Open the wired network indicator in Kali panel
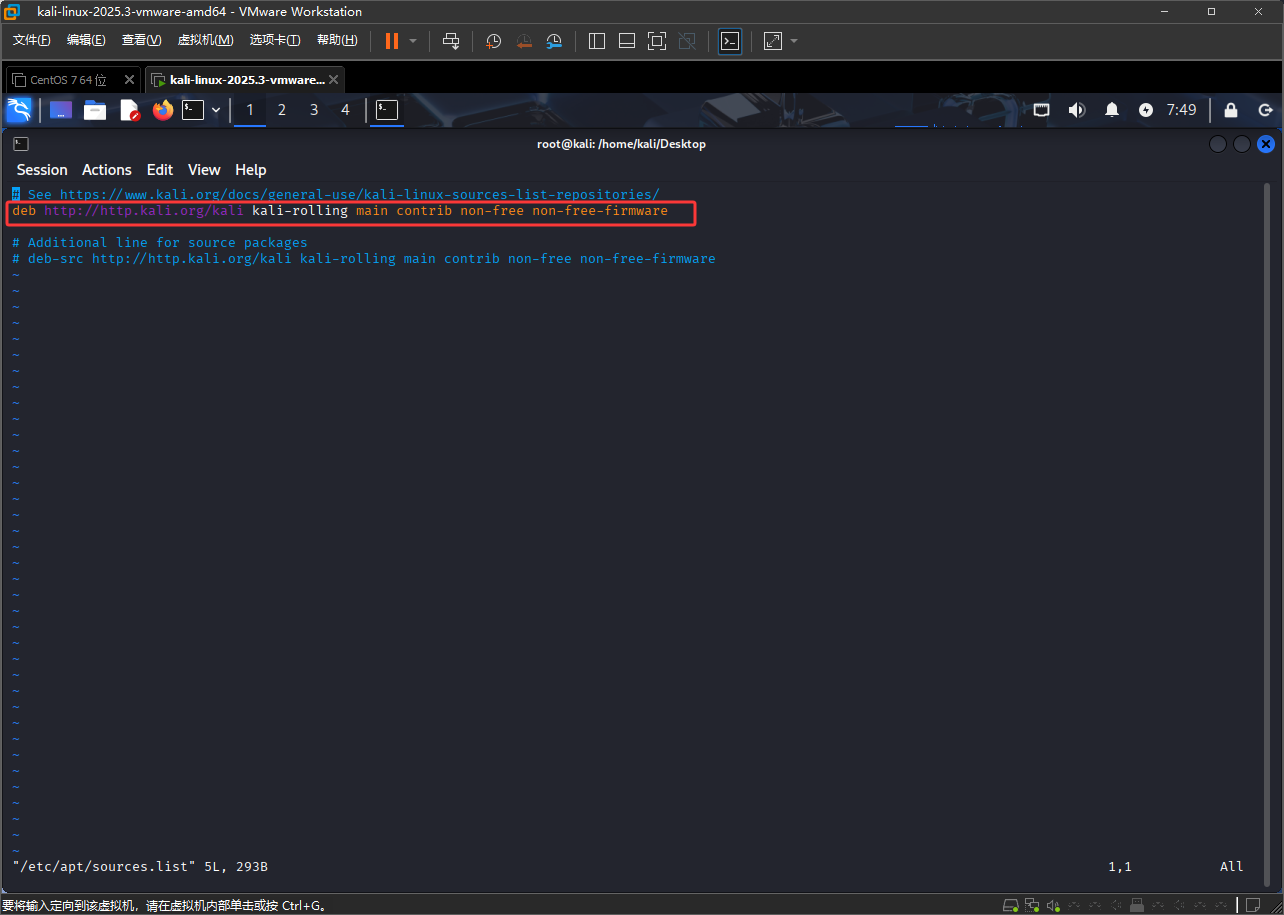Viewport: 1284px width, 915px height. tap(1041, 110)
